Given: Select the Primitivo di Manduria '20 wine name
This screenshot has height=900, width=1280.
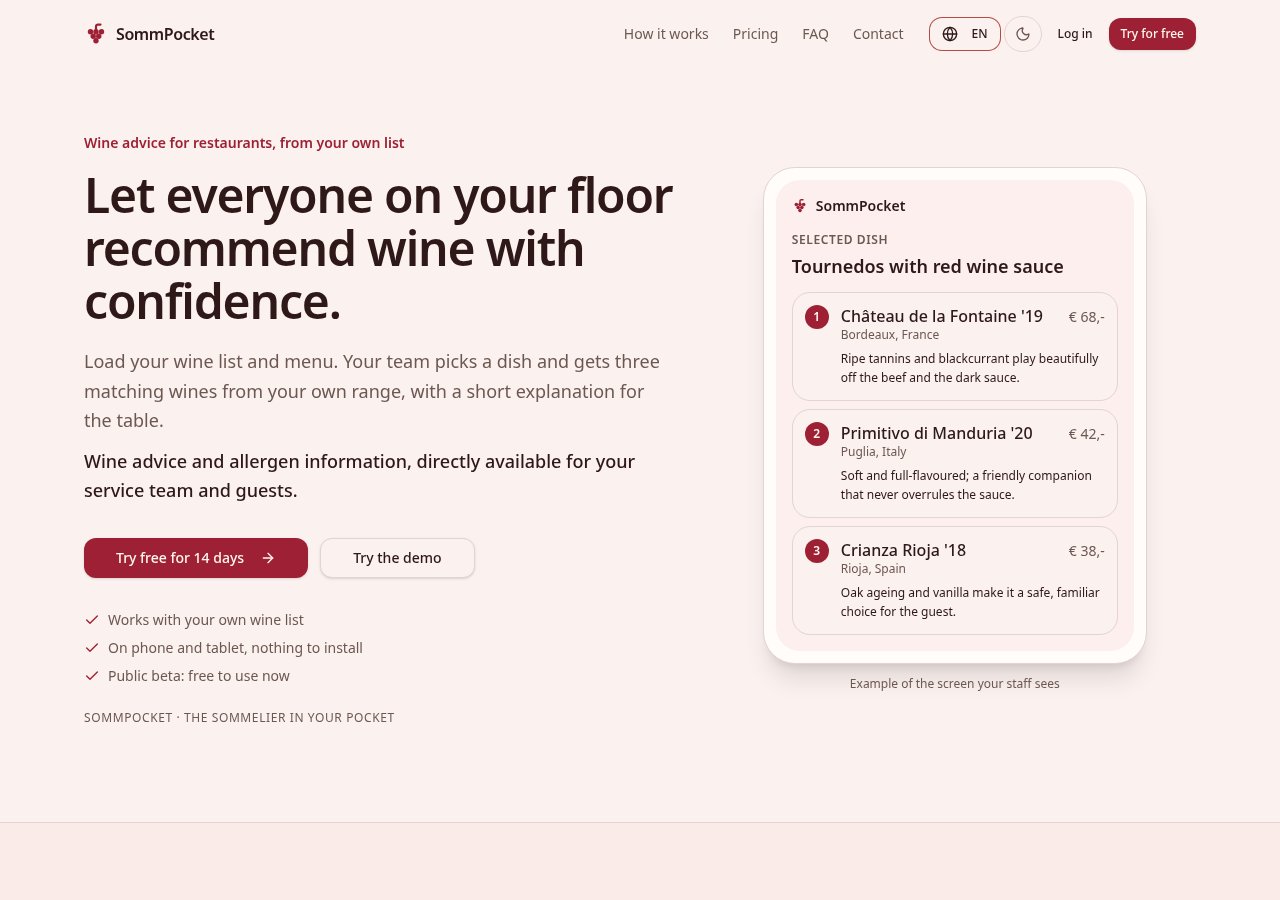Looking at the screenshot, I should [937, 433].
